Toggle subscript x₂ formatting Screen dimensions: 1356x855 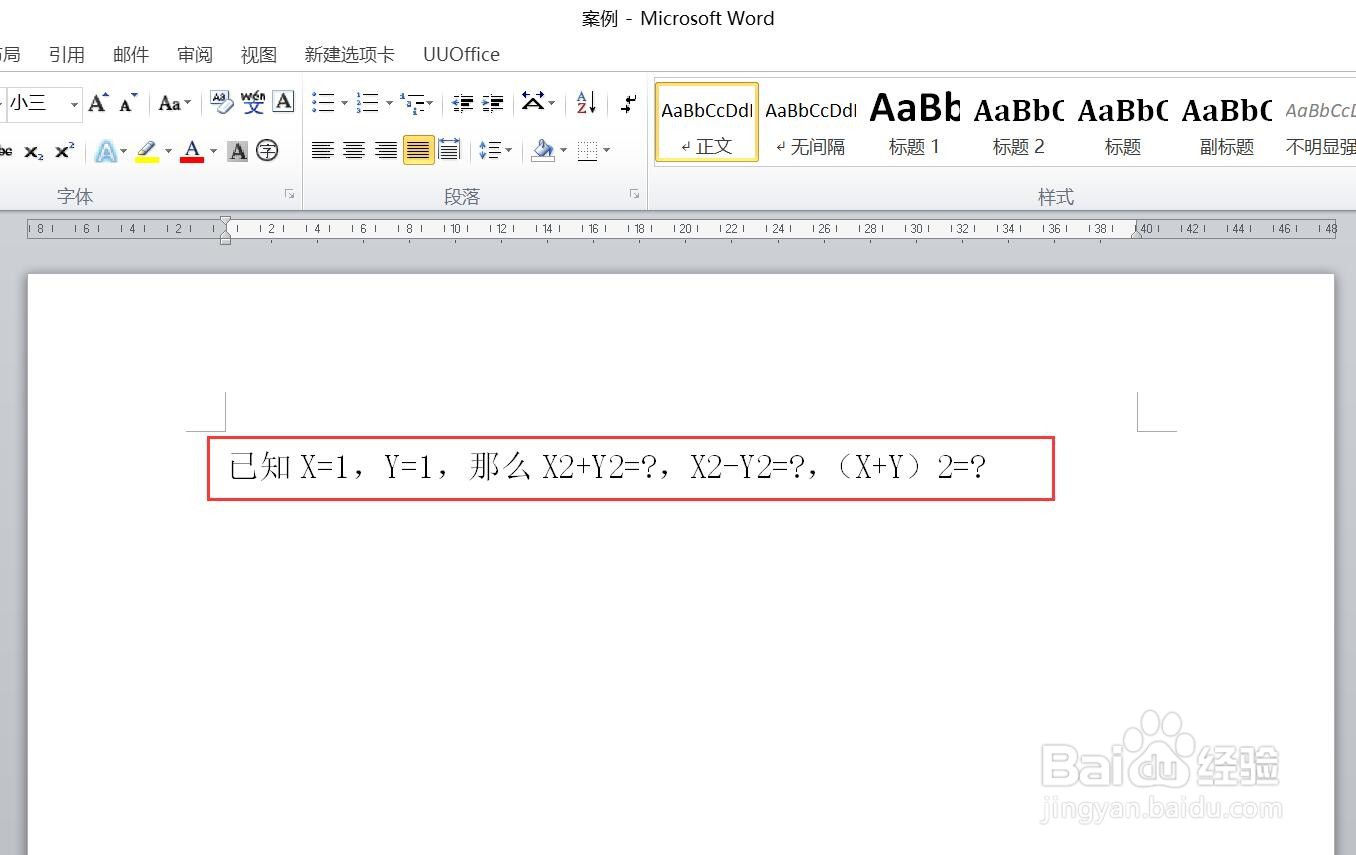pyautogui.click(x=34, y=151)
